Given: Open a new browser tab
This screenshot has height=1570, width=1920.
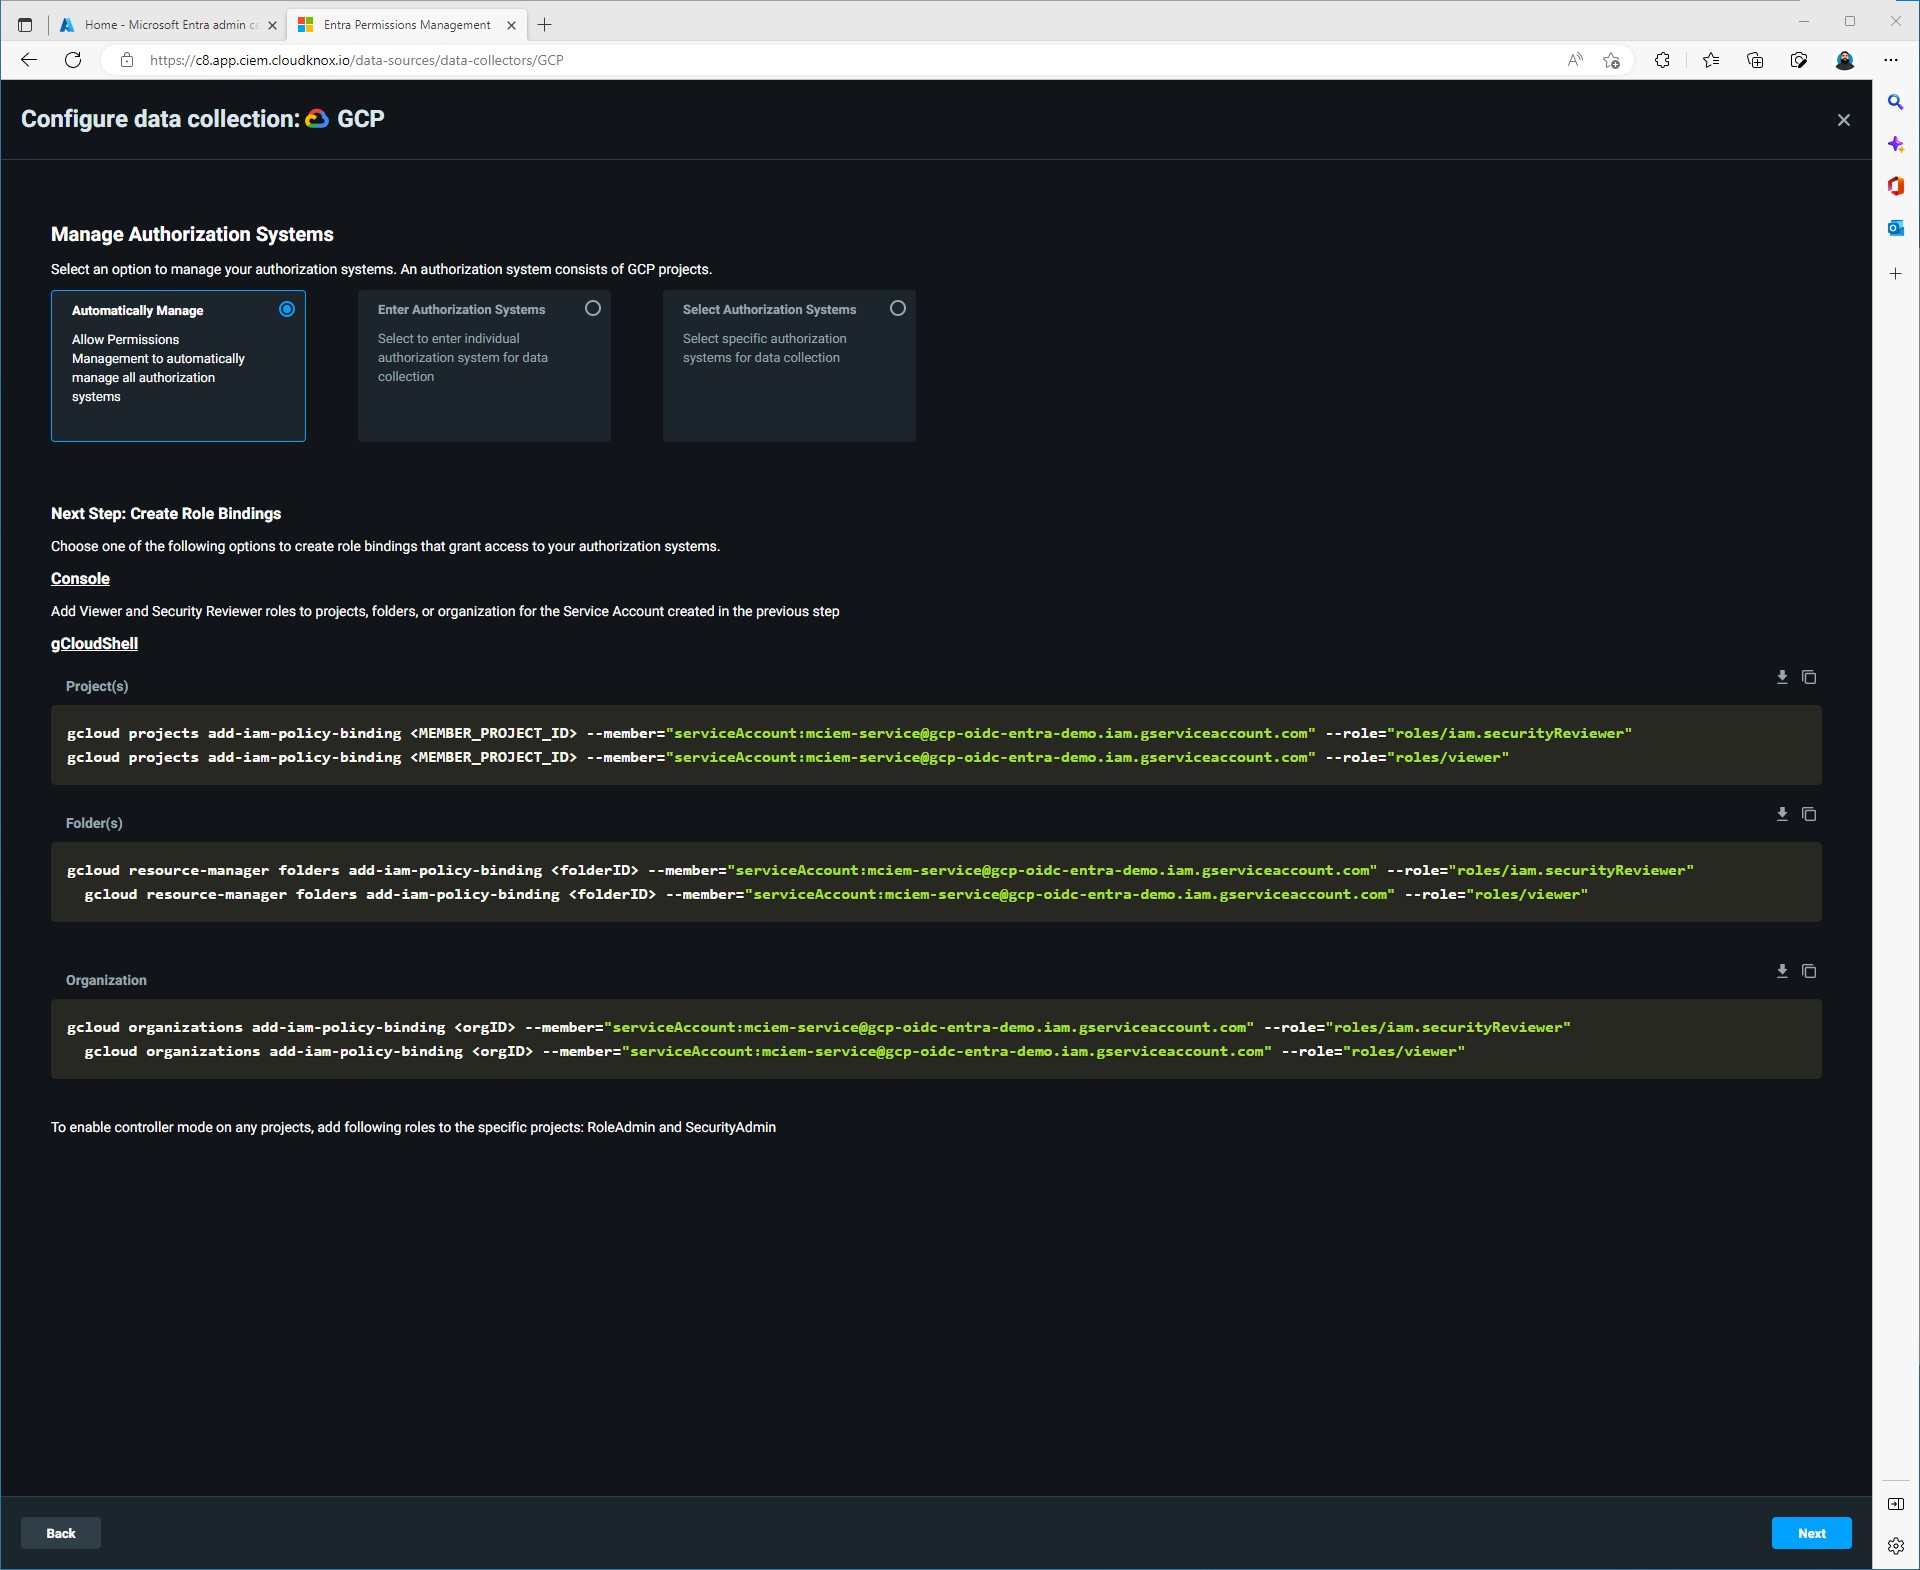Looking at the screenshot, I should pyautogui.click(x=545, y=25).
